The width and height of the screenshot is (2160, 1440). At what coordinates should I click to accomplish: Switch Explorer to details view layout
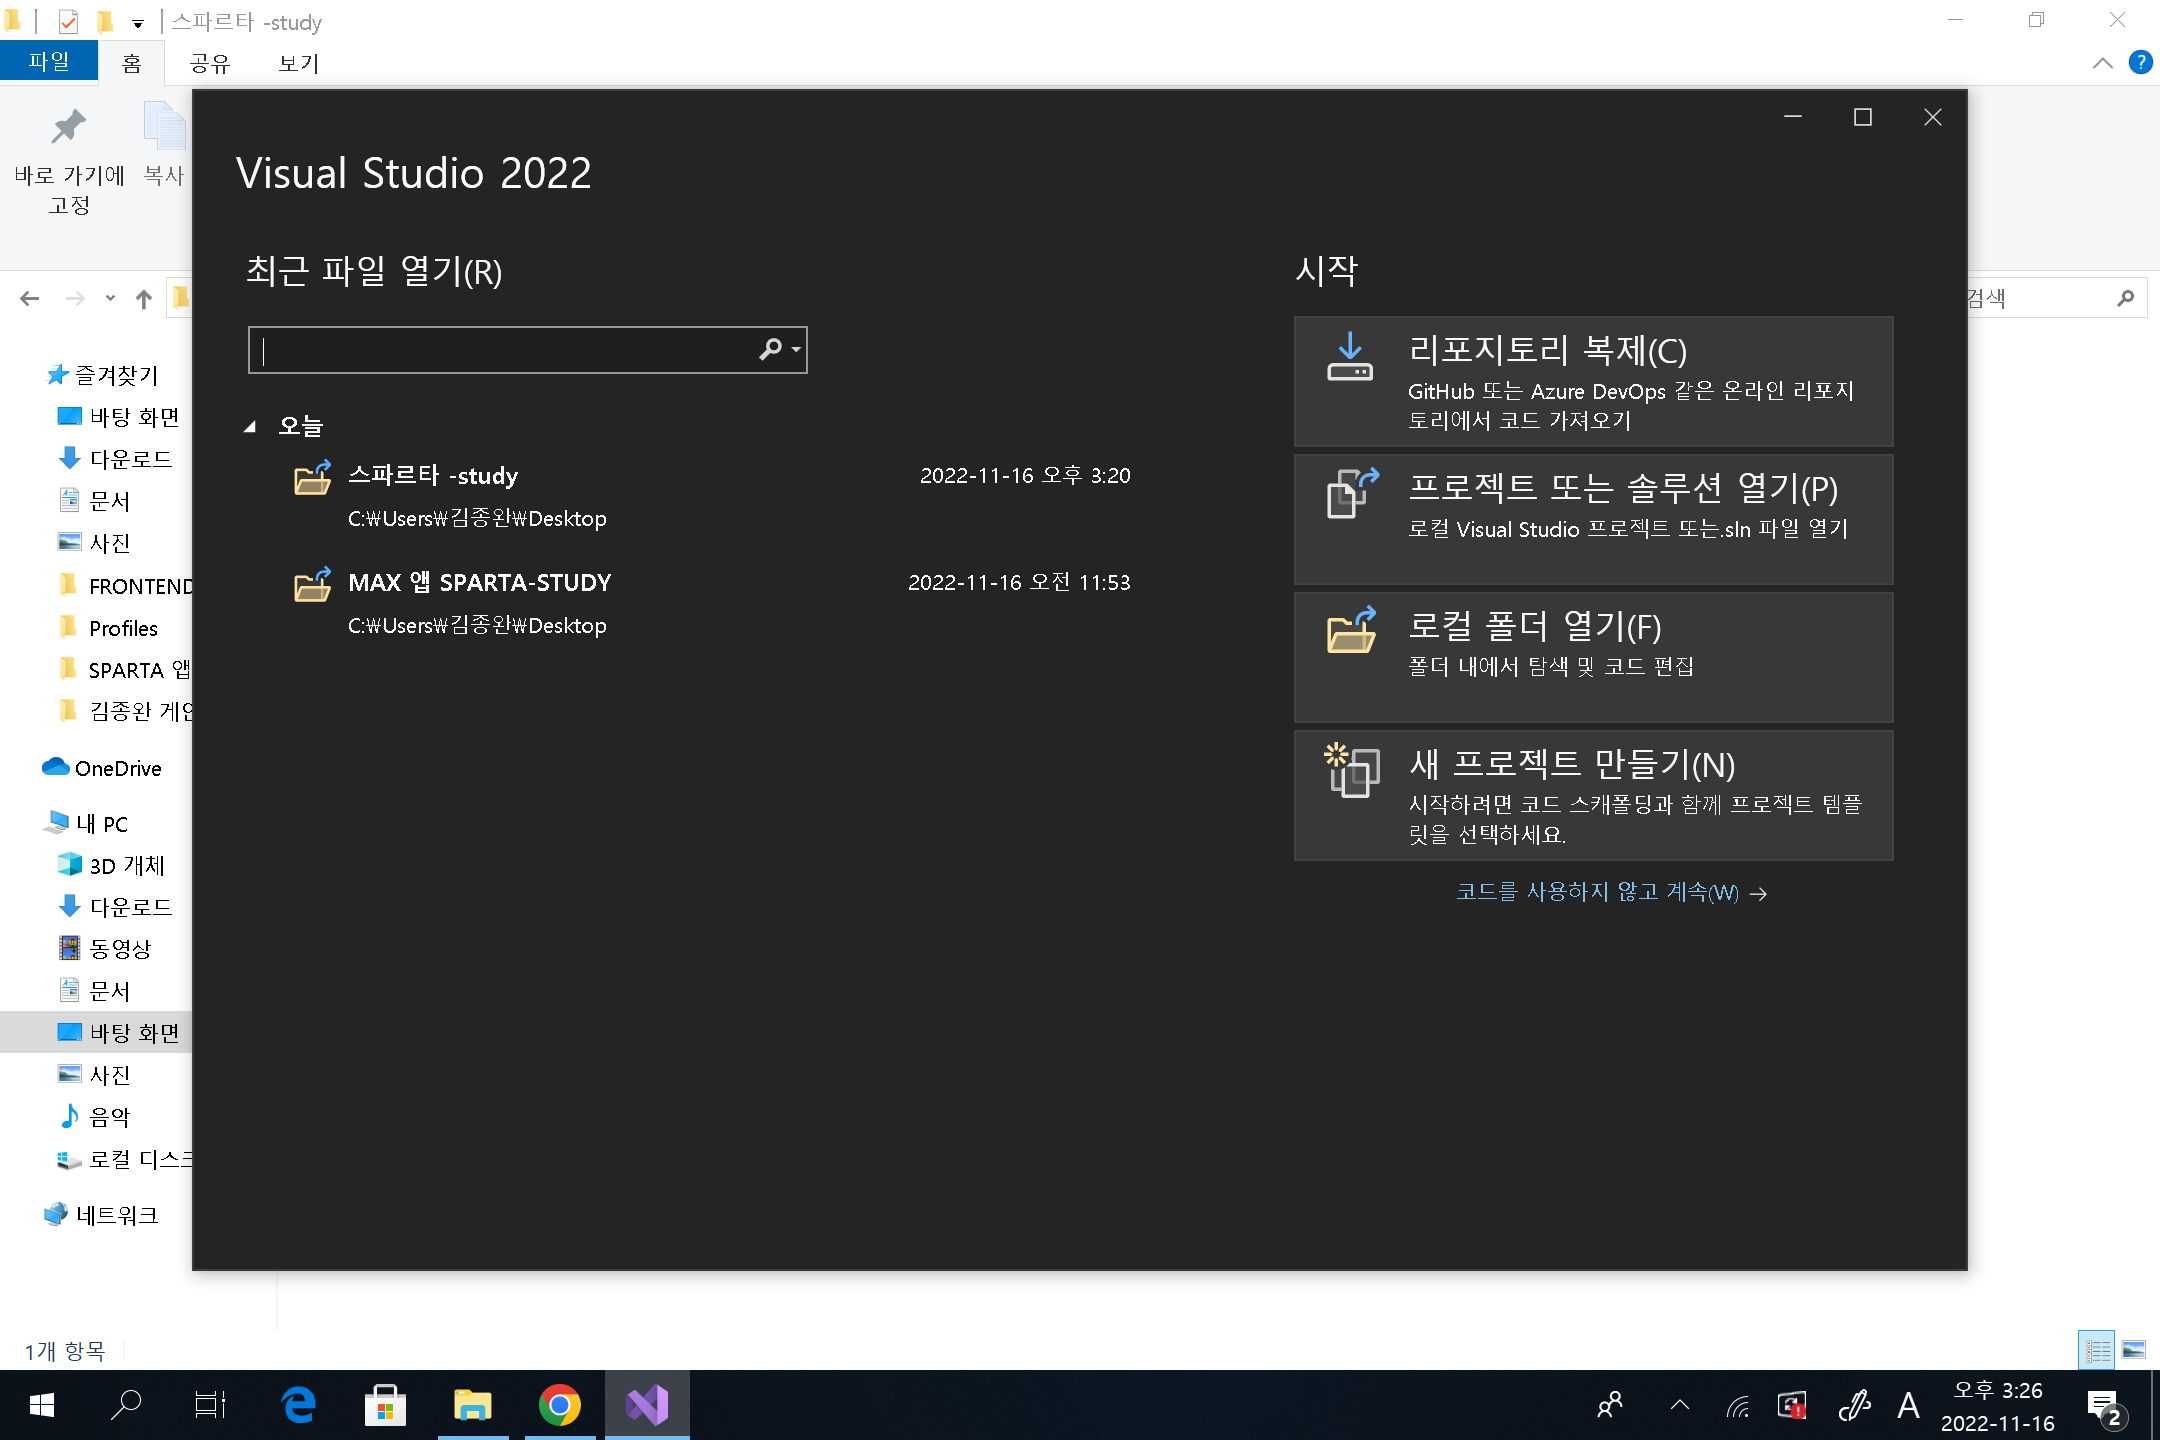[2097, 1351]
